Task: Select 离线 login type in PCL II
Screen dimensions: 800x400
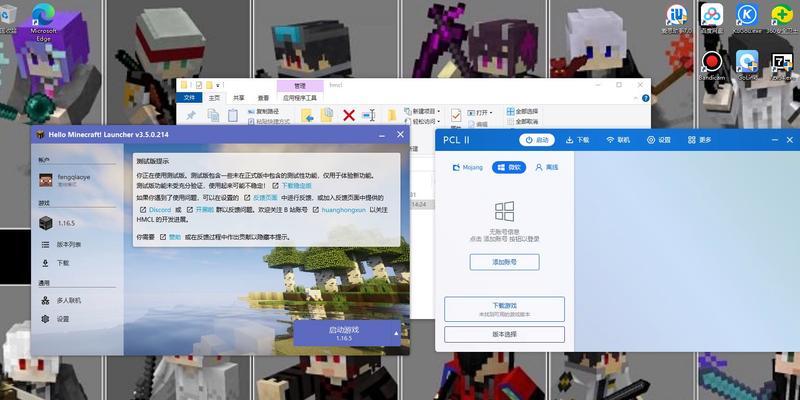Action: [x=547, y=167]
